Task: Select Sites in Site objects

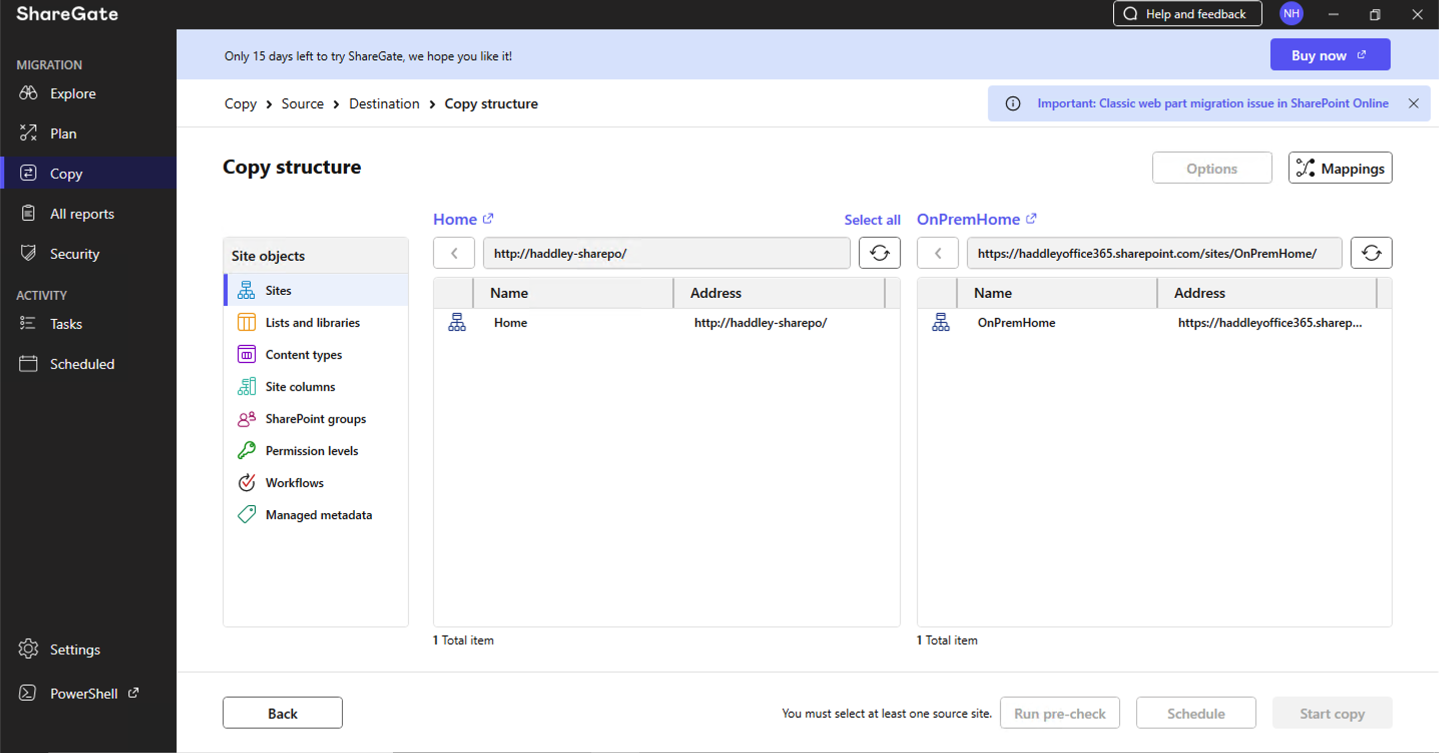Action: click(x=316, y=290)
